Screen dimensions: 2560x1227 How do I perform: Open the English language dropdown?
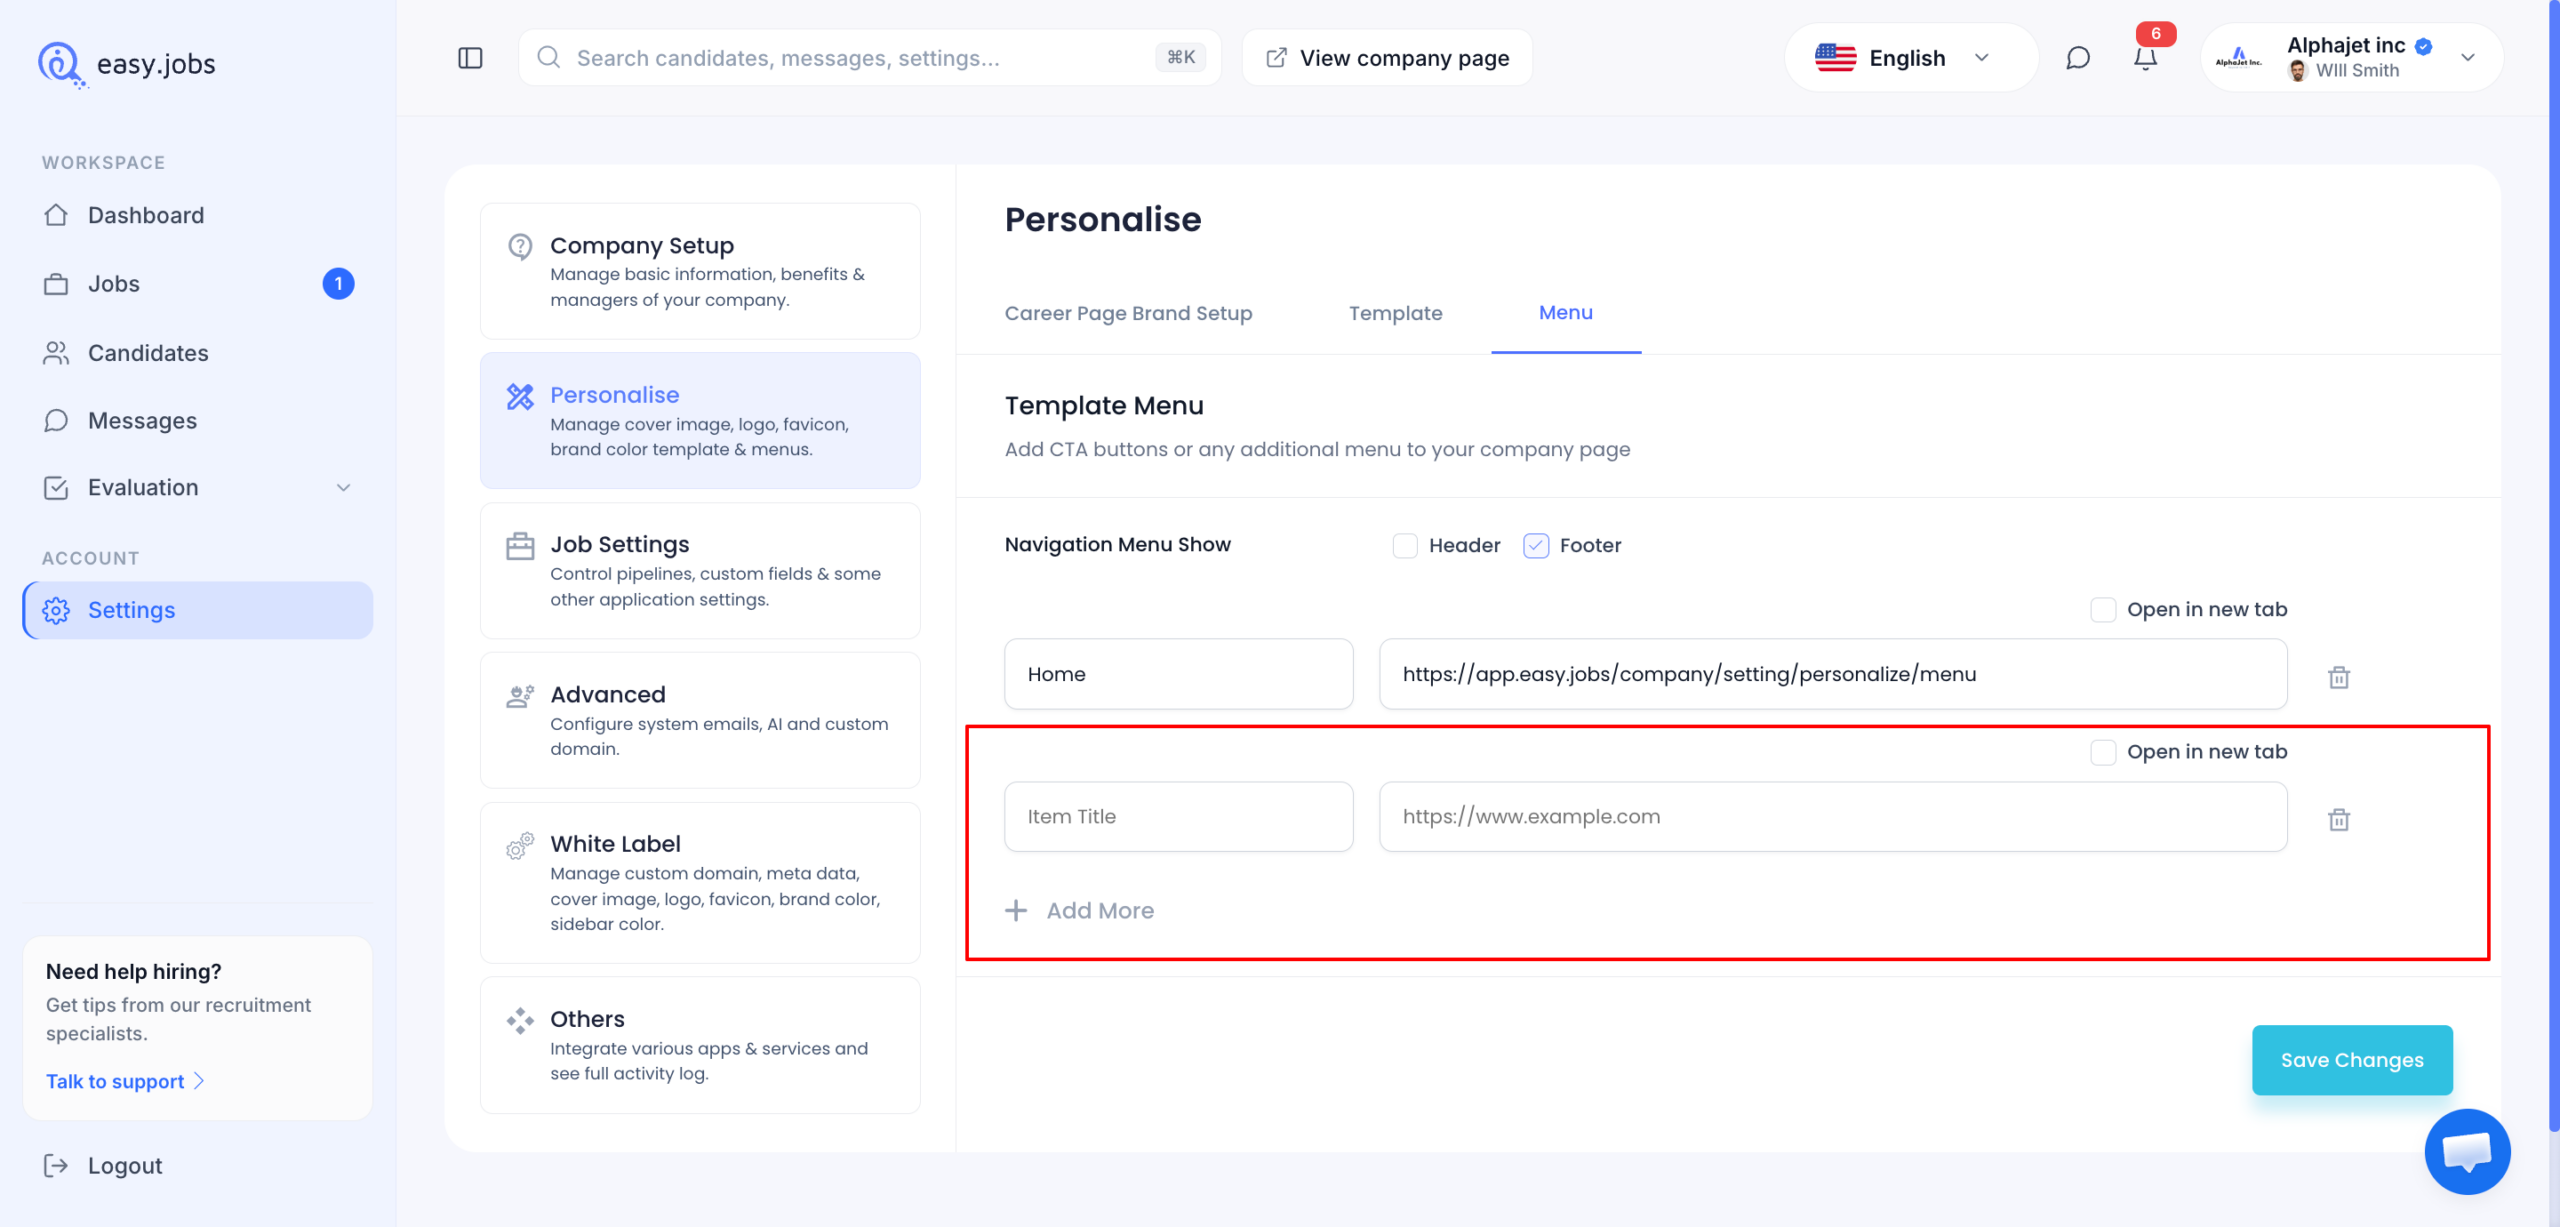point(1911,58)
